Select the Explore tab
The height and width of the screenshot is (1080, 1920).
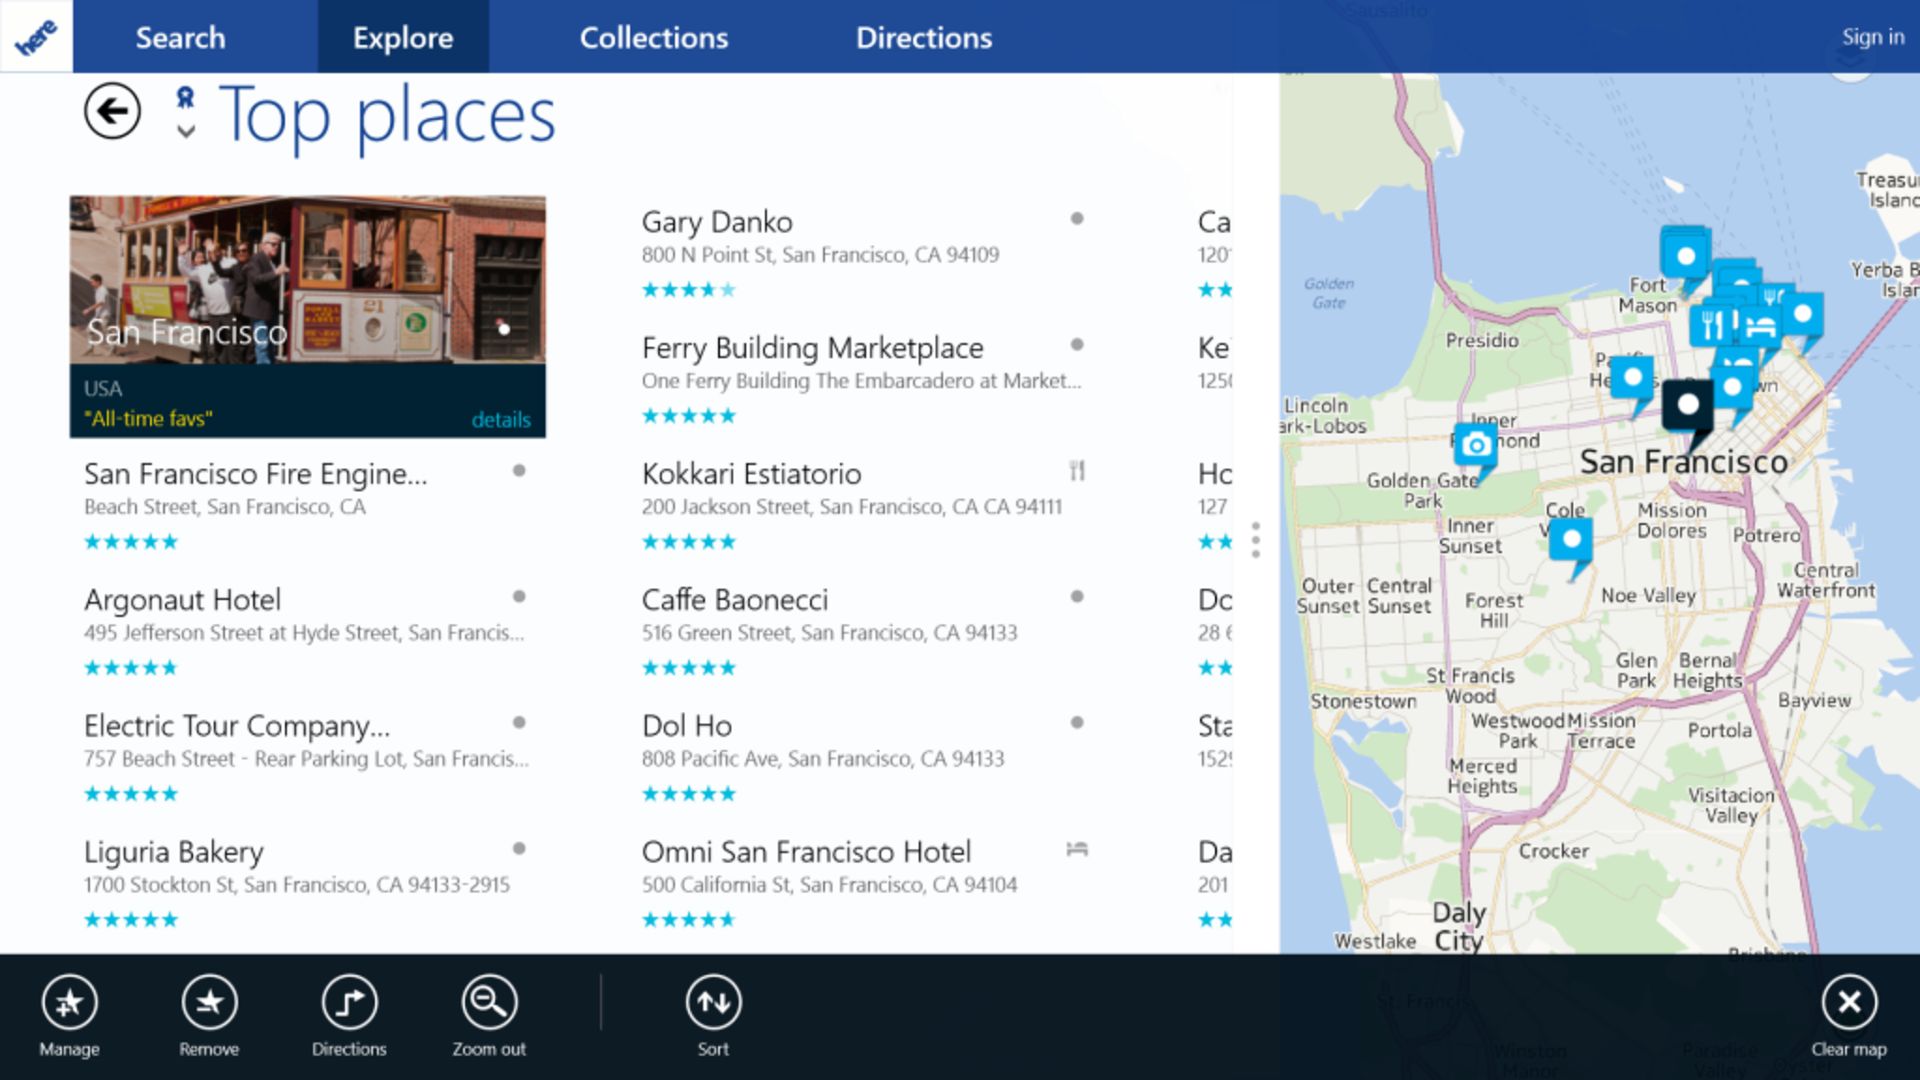pos(403,37)
